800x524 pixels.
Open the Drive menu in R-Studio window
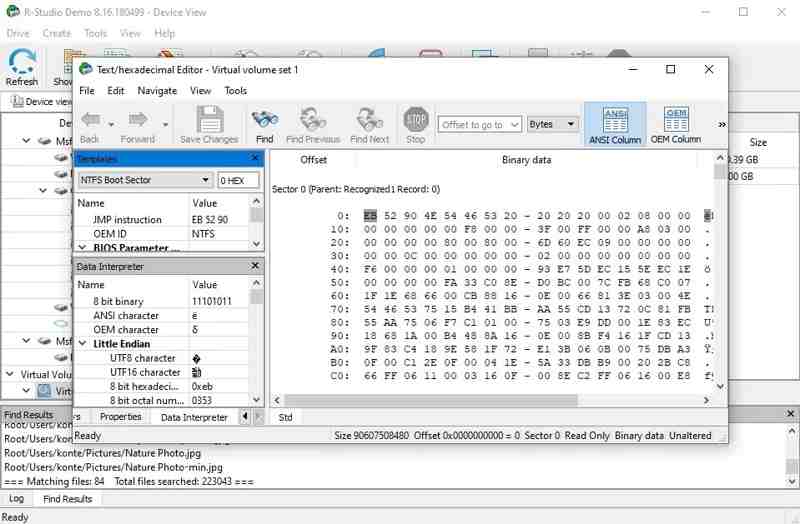18,33
